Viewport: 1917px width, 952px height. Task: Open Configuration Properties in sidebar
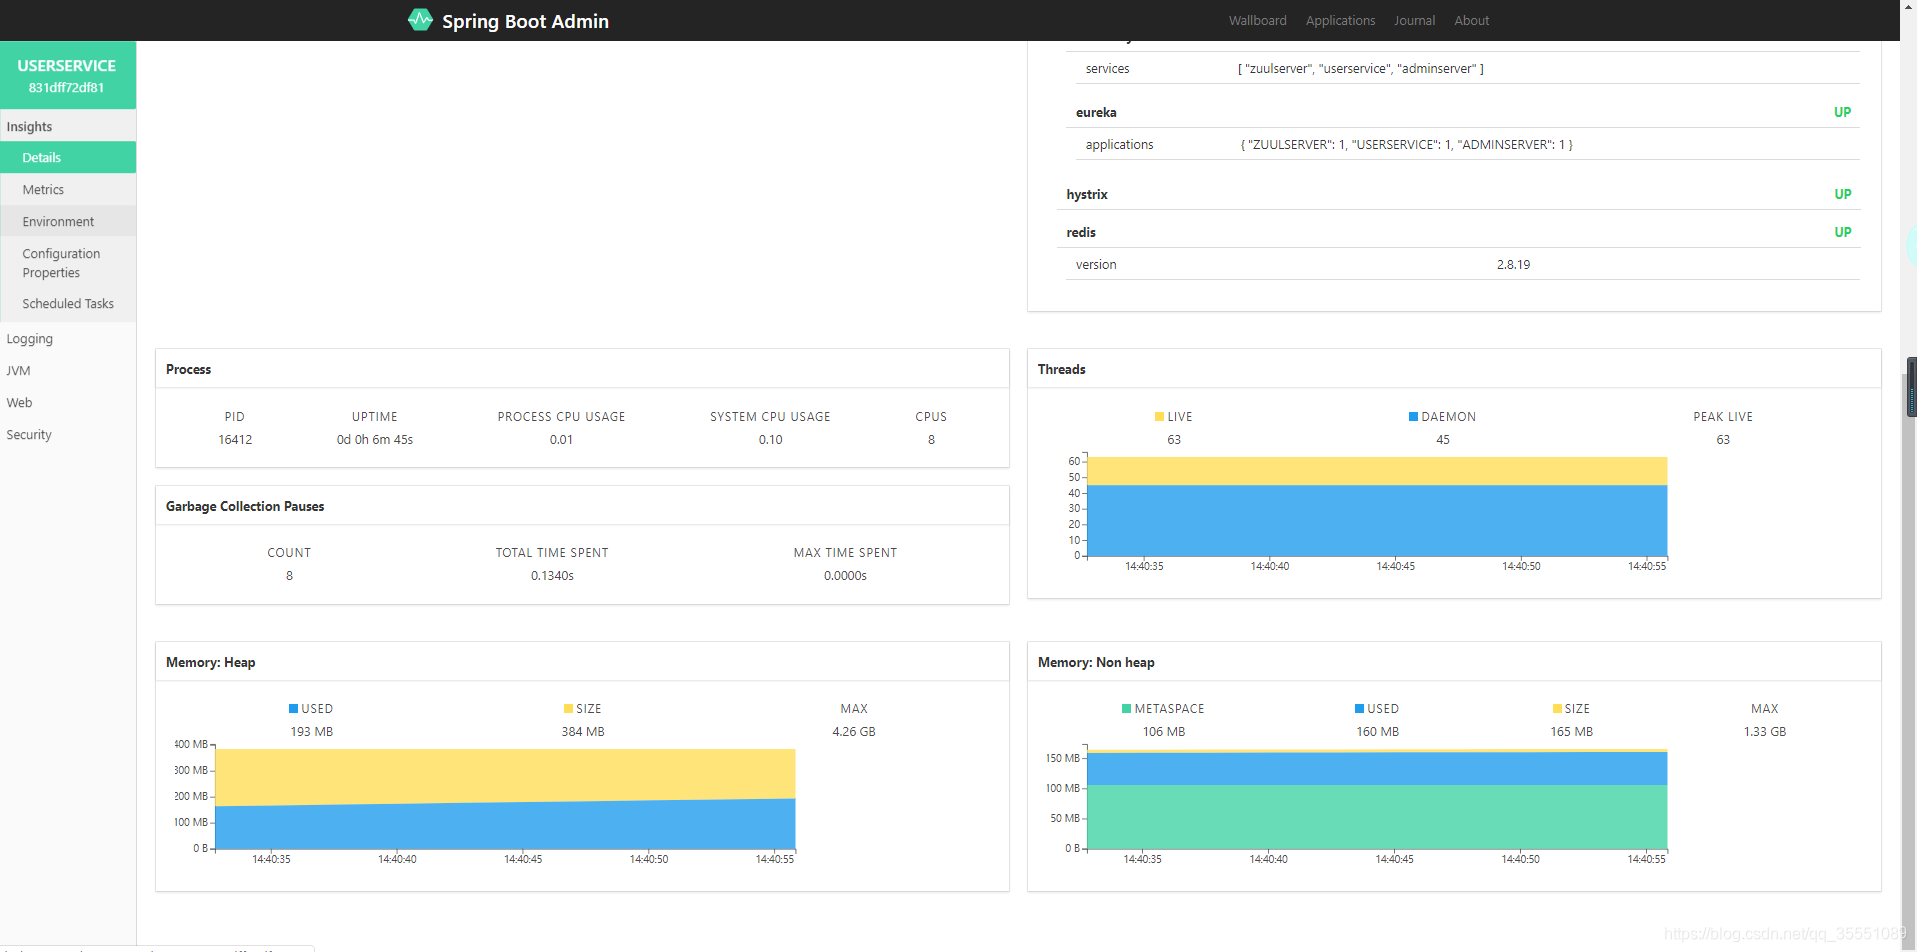click(67, 263)
